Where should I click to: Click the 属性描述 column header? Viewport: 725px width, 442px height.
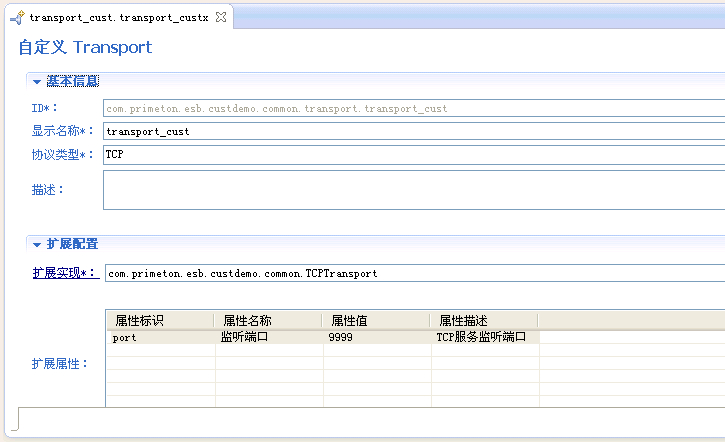click(x=484, y=321)
